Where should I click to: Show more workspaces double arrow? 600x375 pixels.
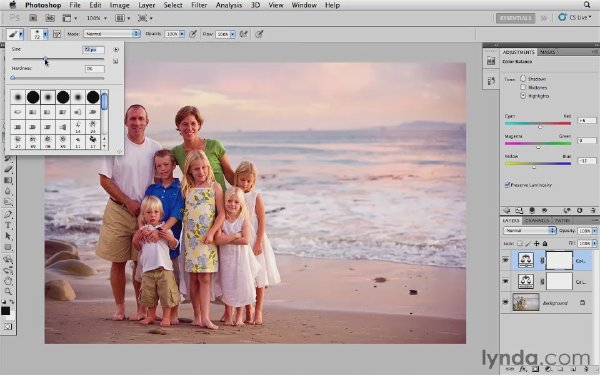543,18
